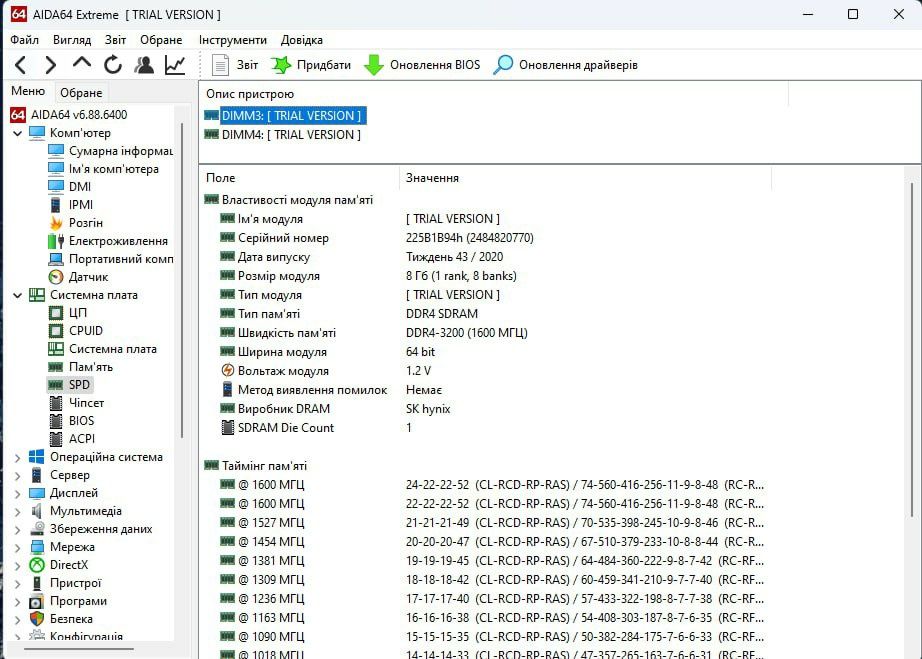Select the Програми tree item
Viewport: 922px width, 659px height.
point(68,601)
